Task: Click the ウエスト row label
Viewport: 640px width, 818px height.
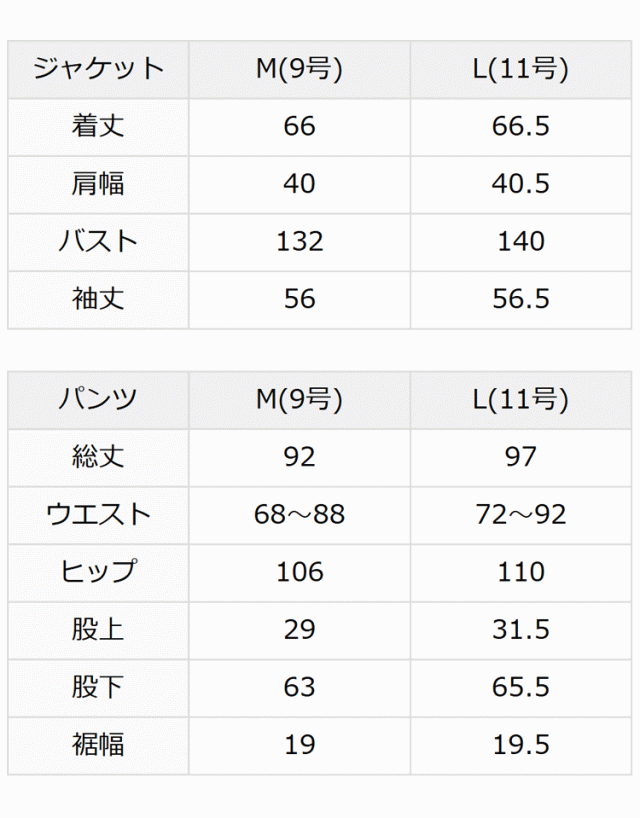Action: tap(98, 514)
